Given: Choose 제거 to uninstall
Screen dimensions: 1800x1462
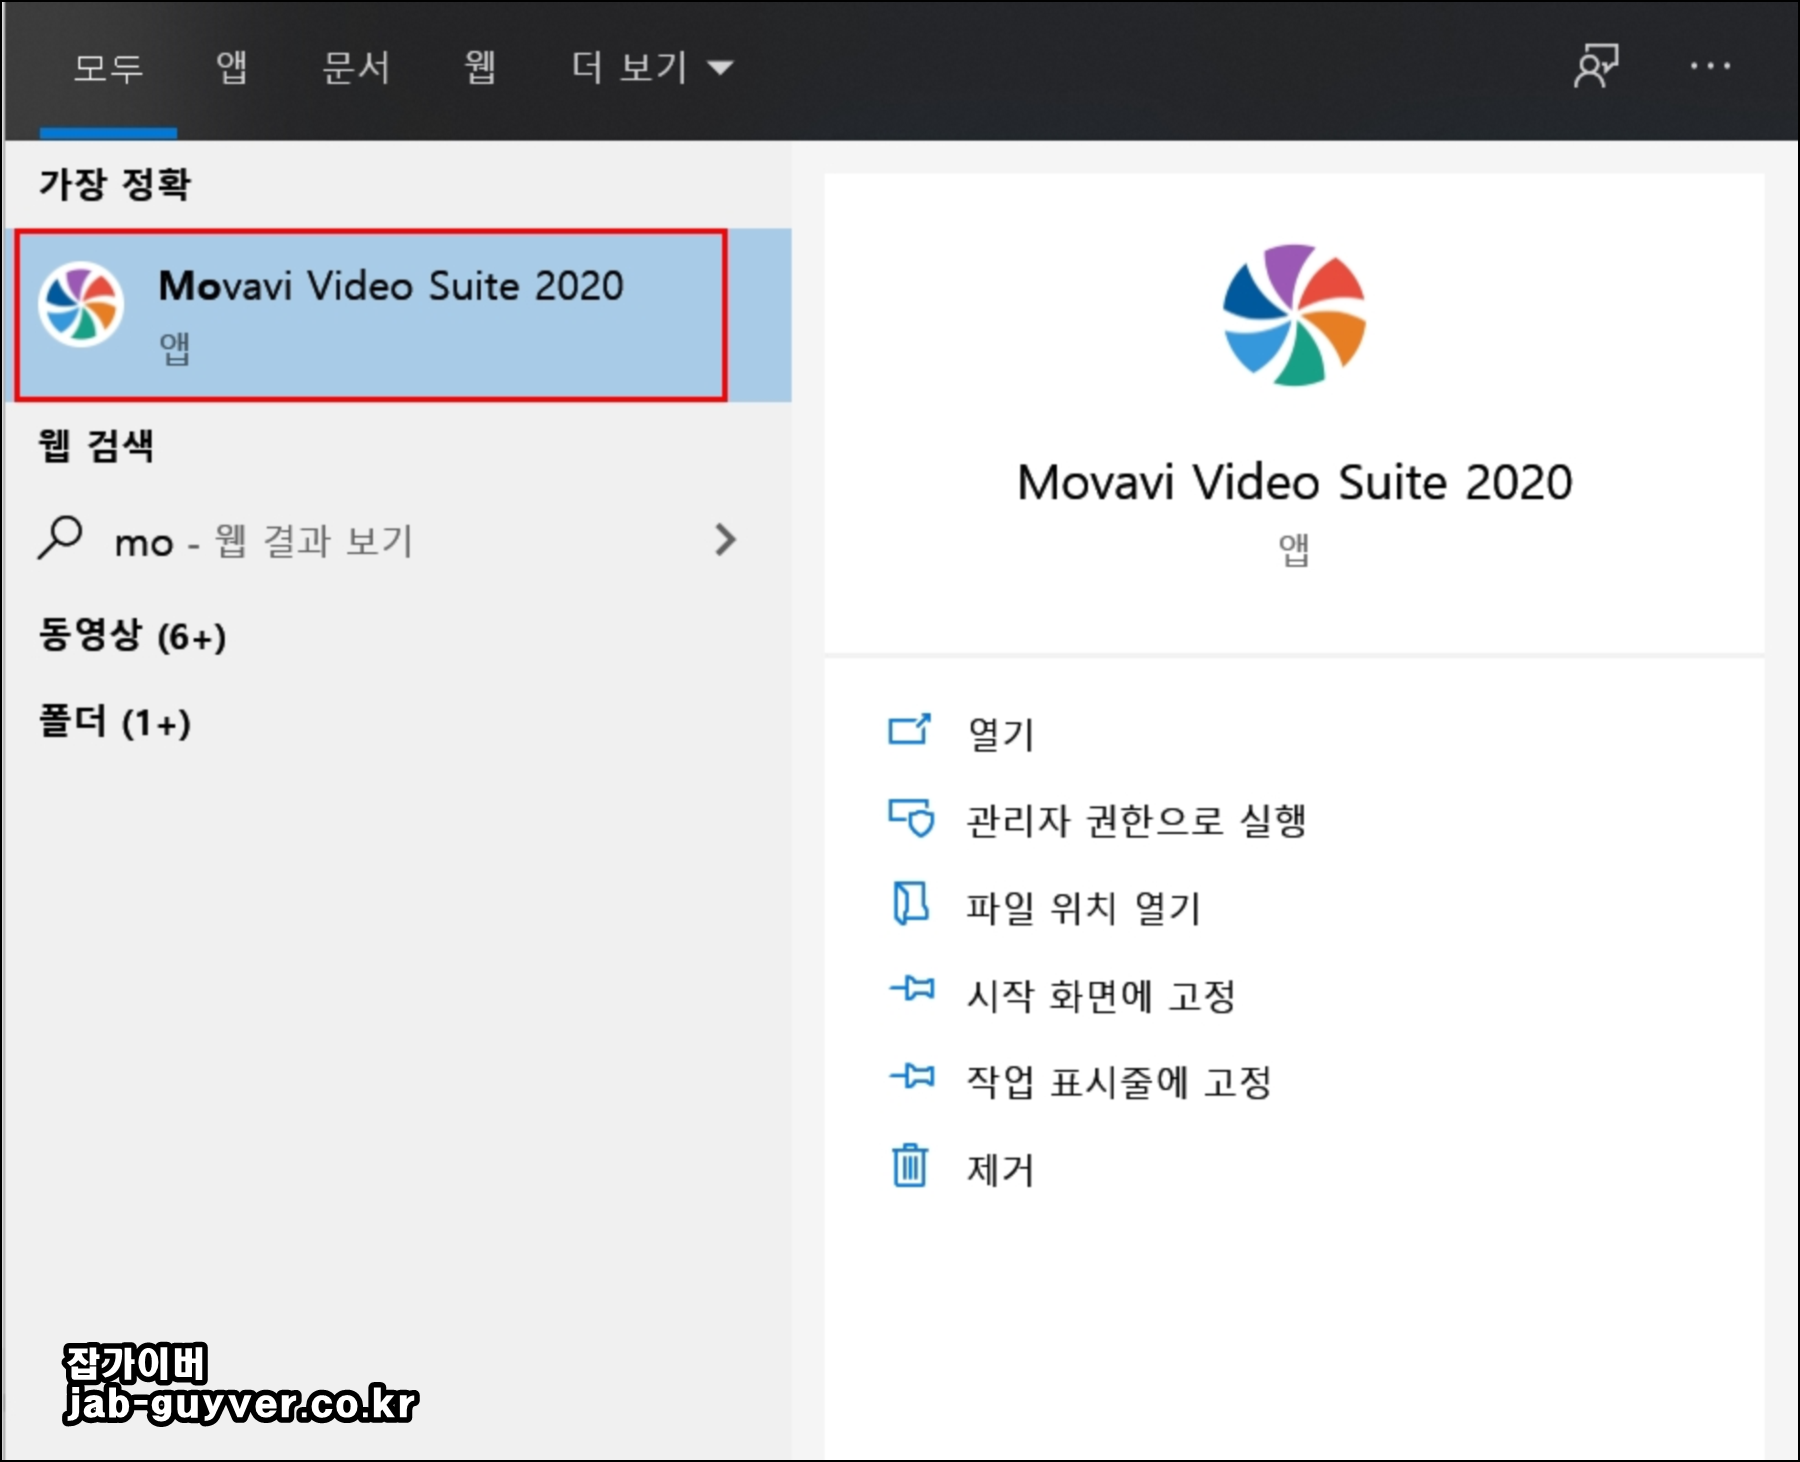Looking at the screenshot, I should point(1000,1169).
